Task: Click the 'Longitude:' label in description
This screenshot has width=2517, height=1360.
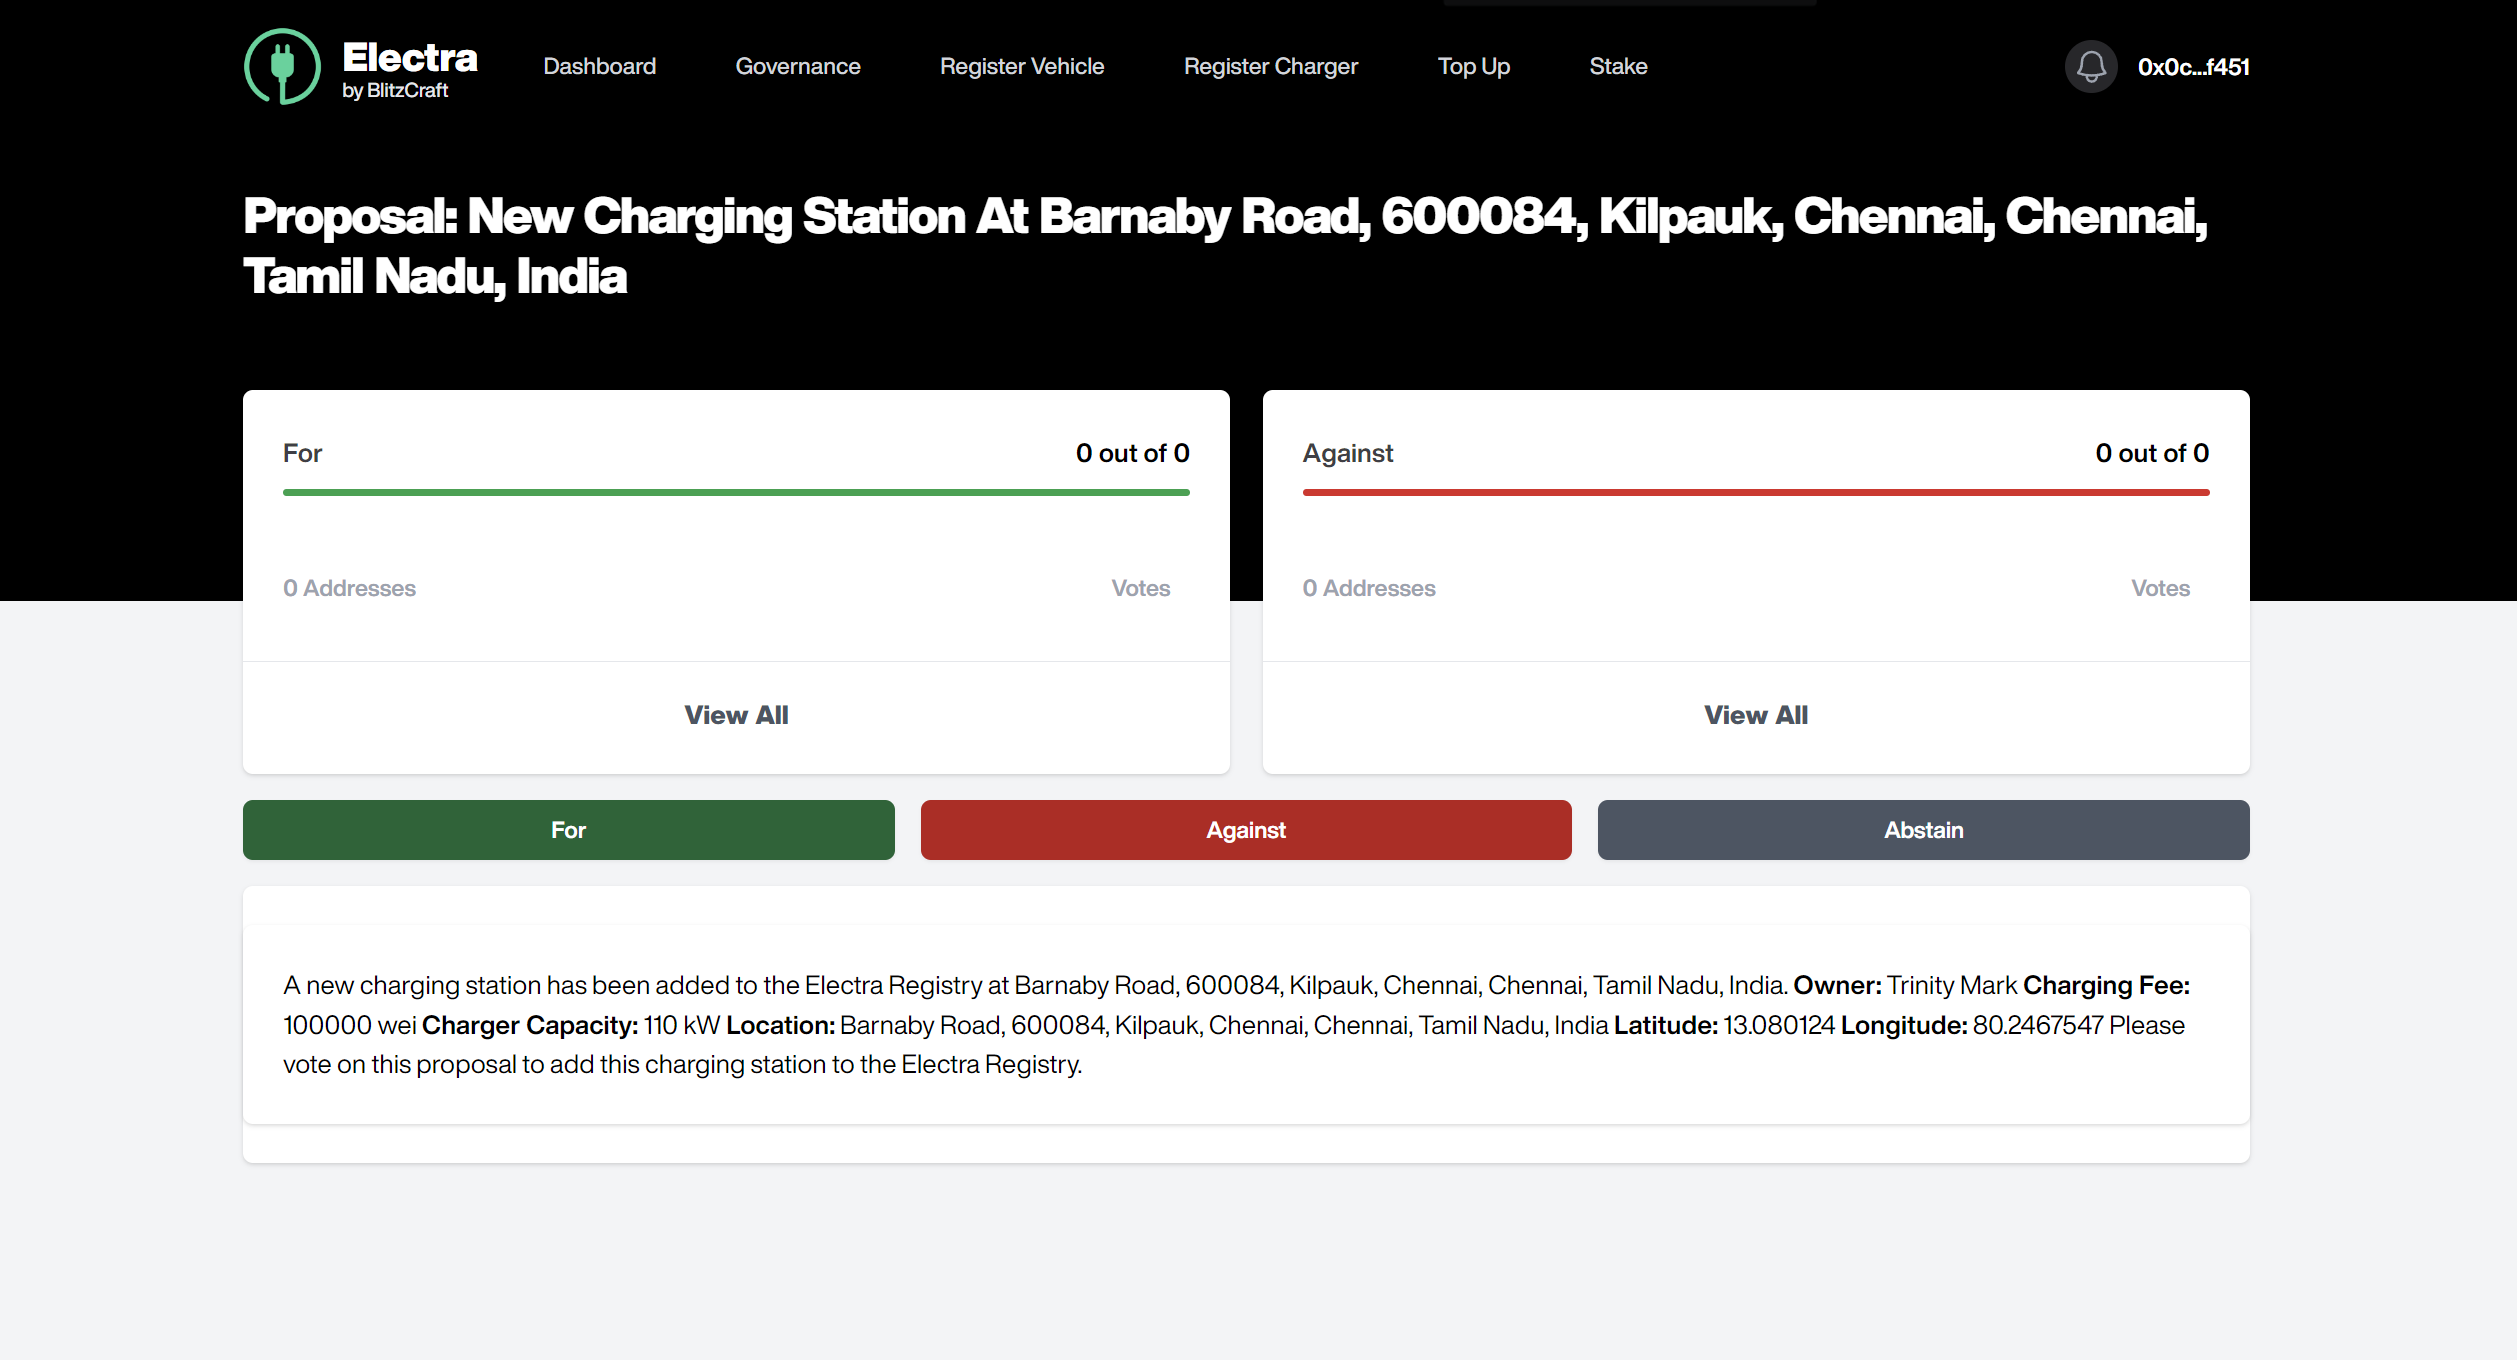Action: point(1904,1025)
